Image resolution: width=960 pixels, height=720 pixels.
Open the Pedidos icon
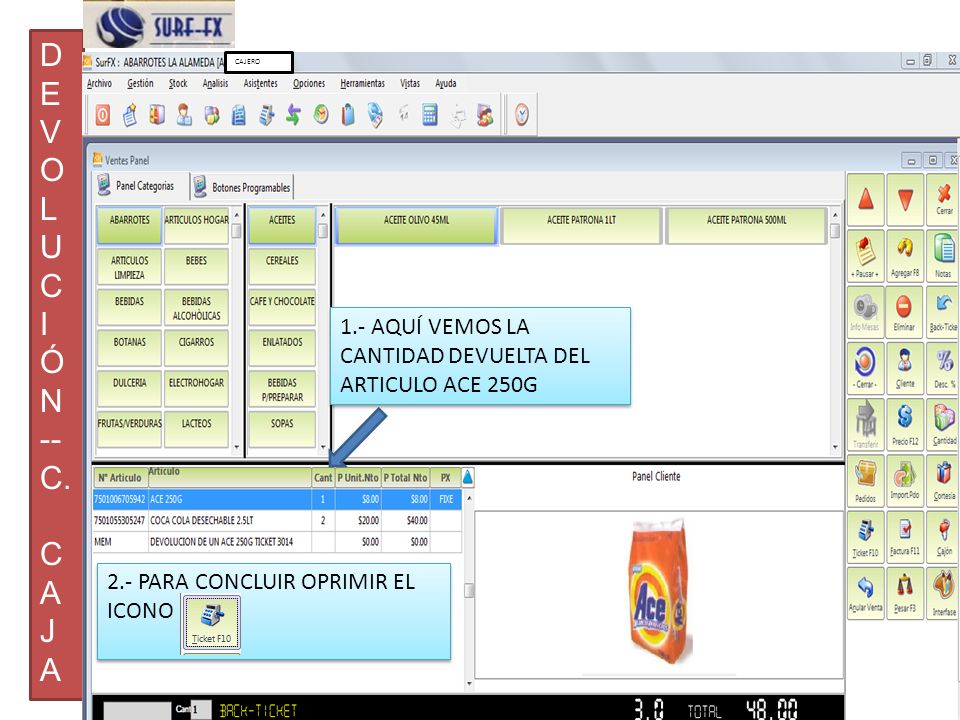(x=866, y=481)
